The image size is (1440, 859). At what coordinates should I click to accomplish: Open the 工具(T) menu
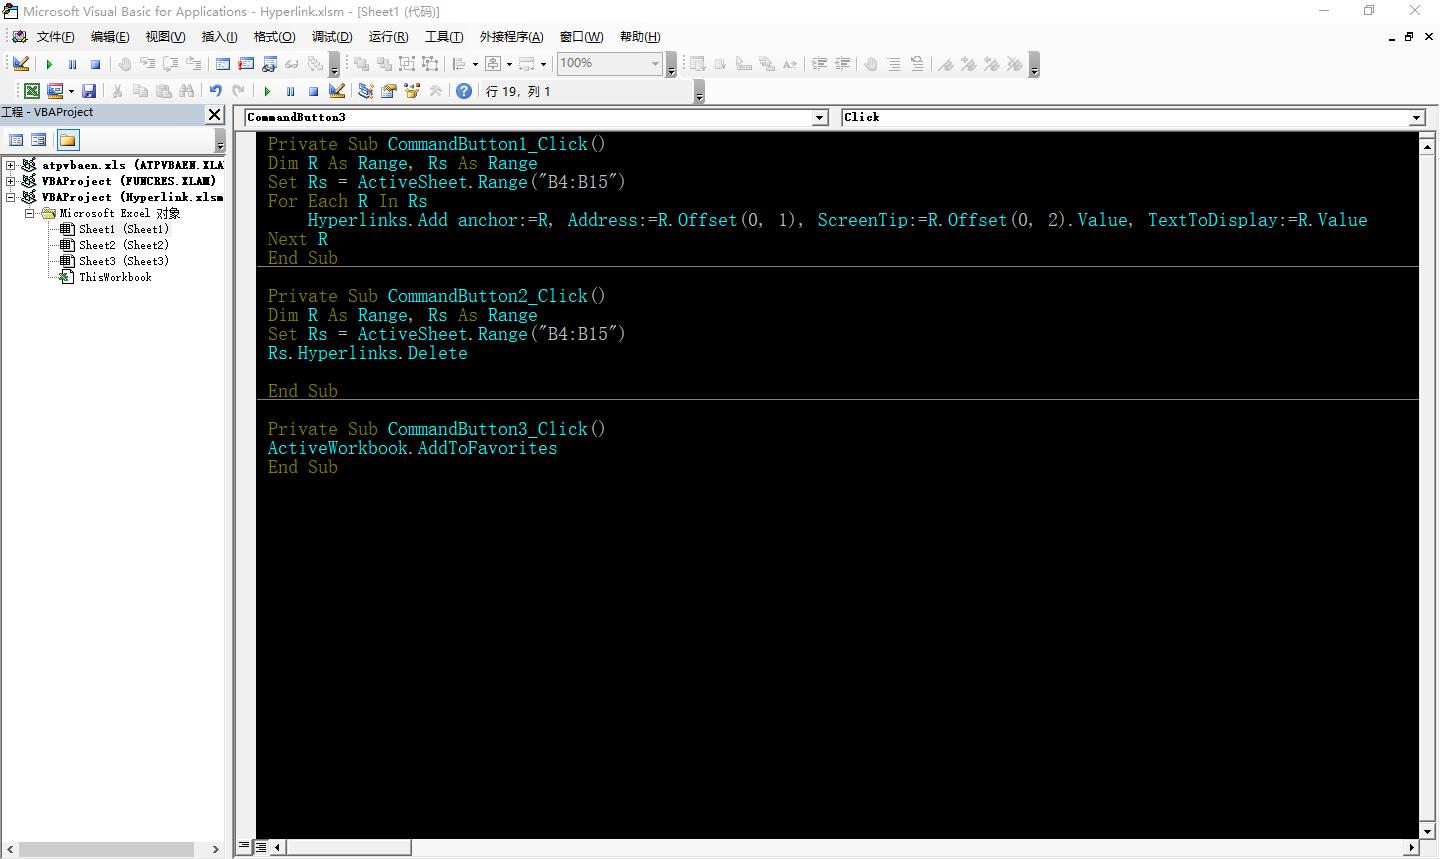coord(444,37)
